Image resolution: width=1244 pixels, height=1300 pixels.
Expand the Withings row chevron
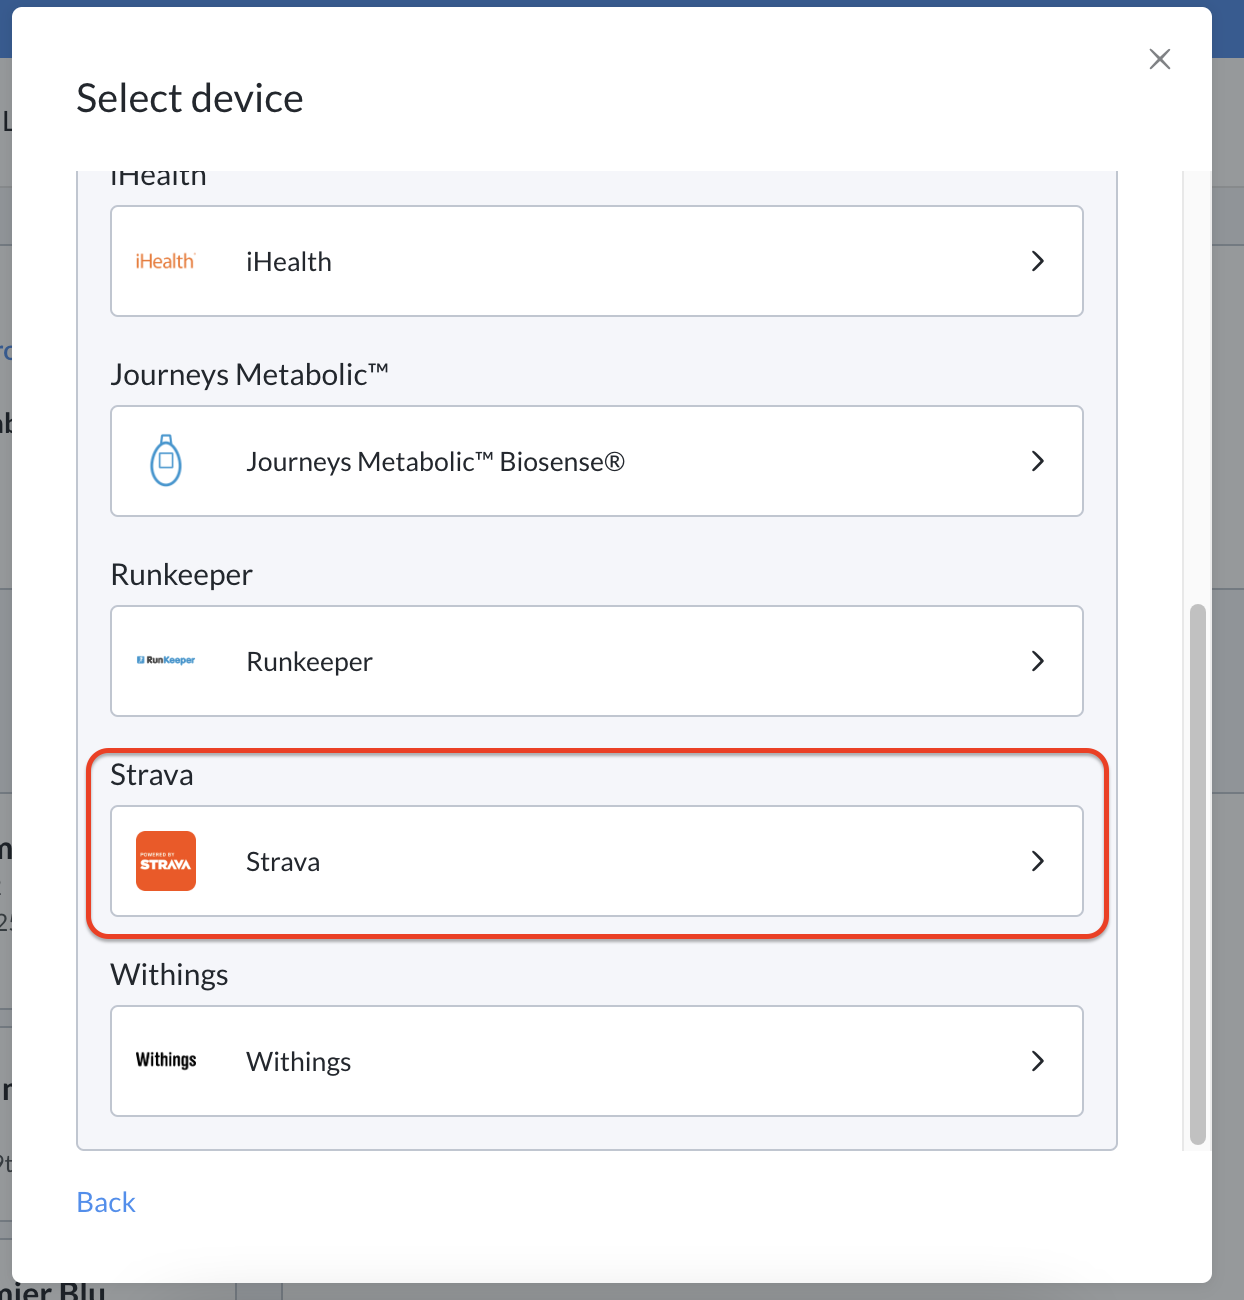[x=1038, y=1061]
